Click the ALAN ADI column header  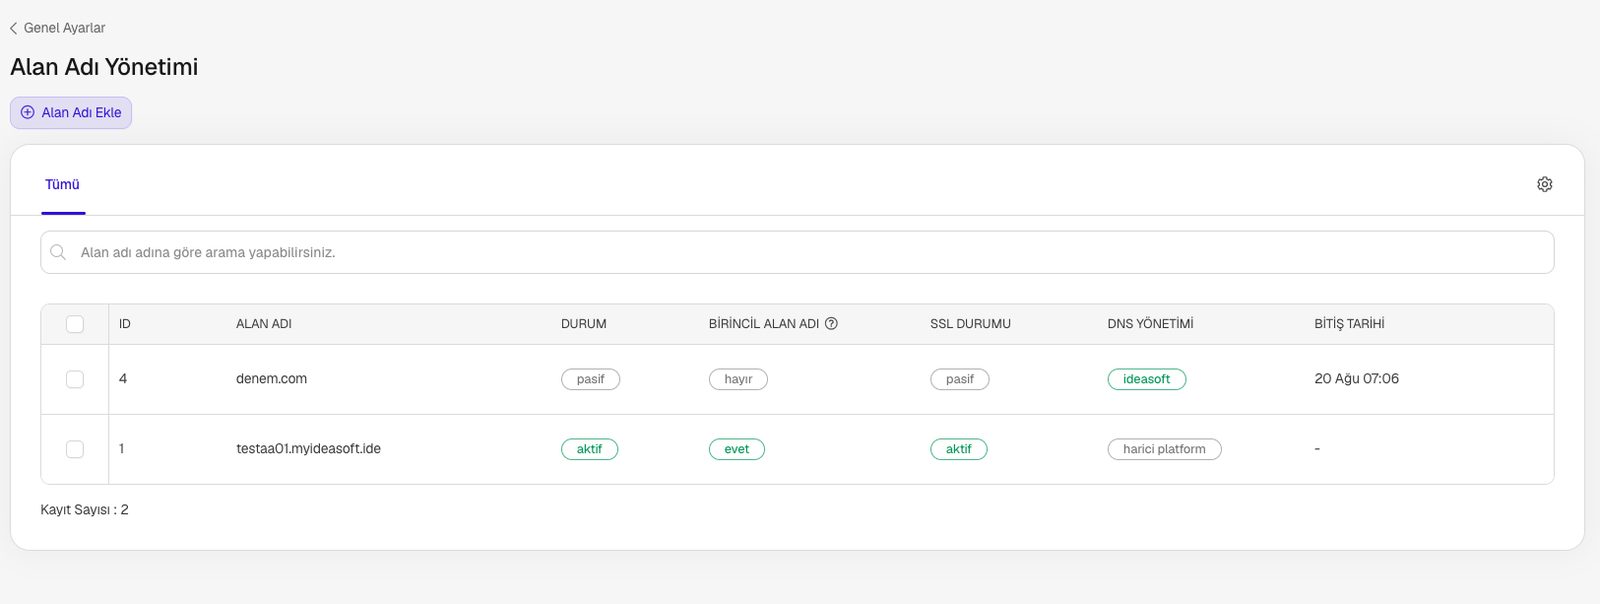264,324
